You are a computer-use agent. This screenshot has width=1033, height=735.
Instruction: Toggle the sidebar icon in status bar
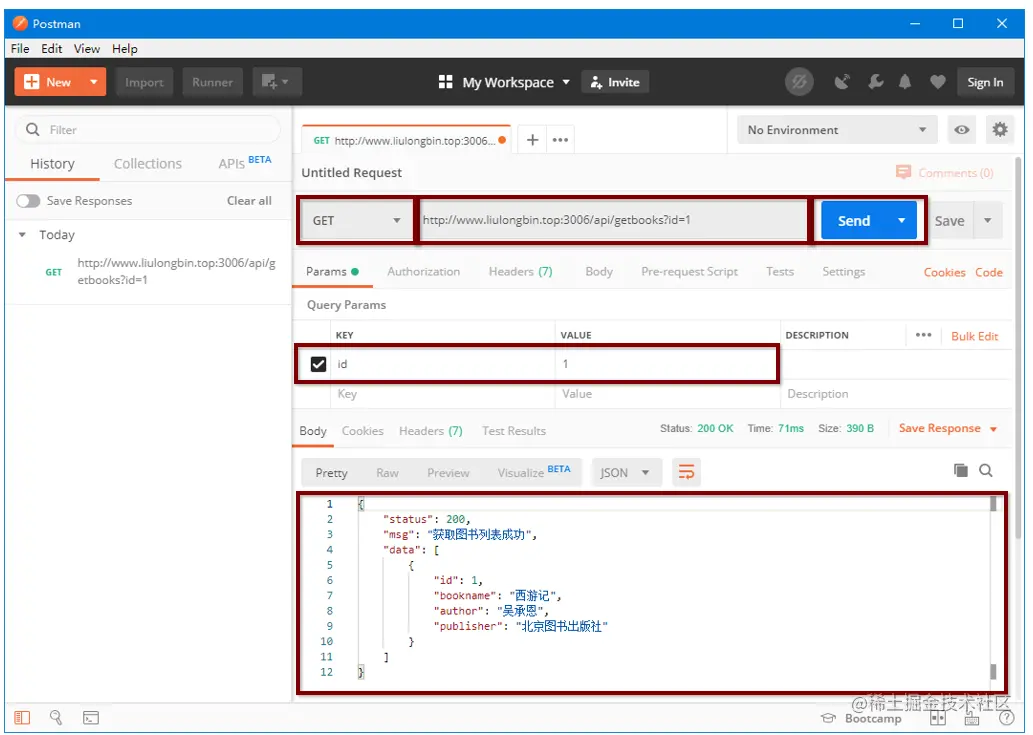pyautogui.click(x=22, y=717)
